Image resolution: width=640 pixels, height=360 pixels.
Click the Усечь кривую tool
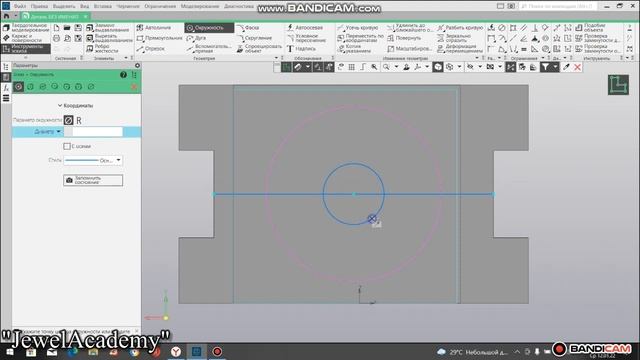point(358,28)
